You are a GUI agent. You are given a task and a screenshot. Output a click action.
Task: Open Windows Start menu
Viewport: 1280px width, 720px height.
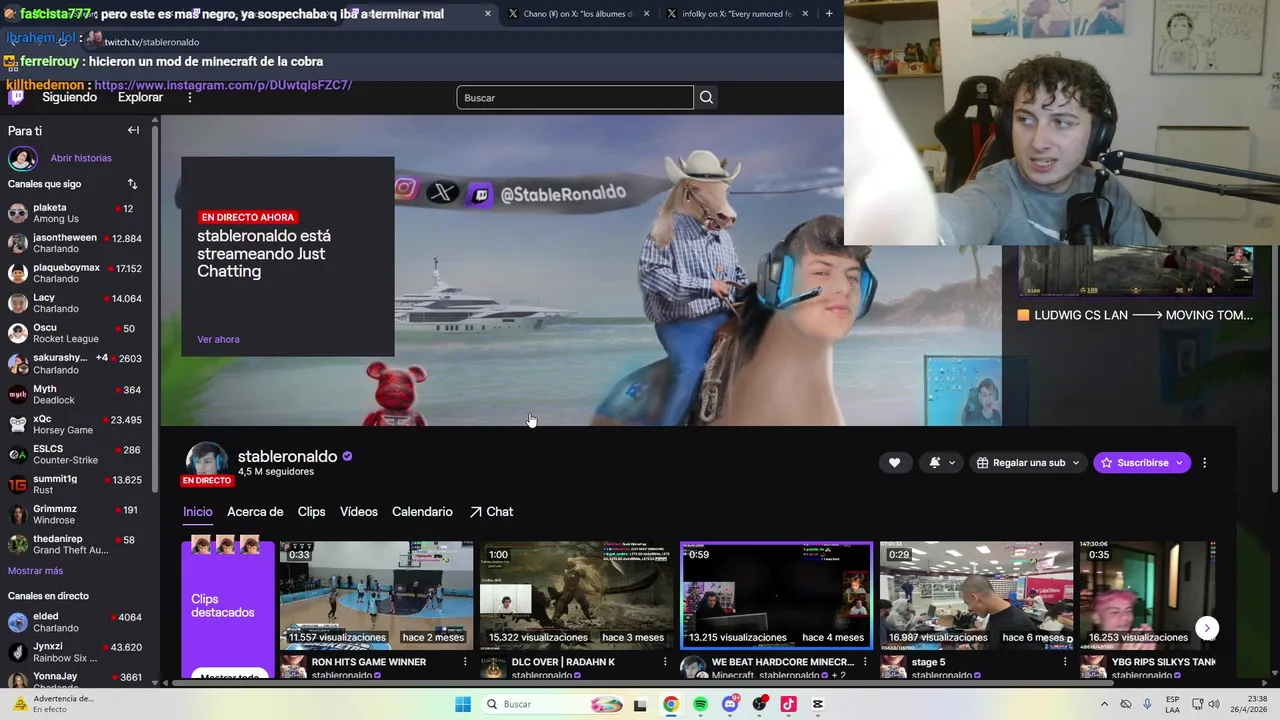point(463,704)
